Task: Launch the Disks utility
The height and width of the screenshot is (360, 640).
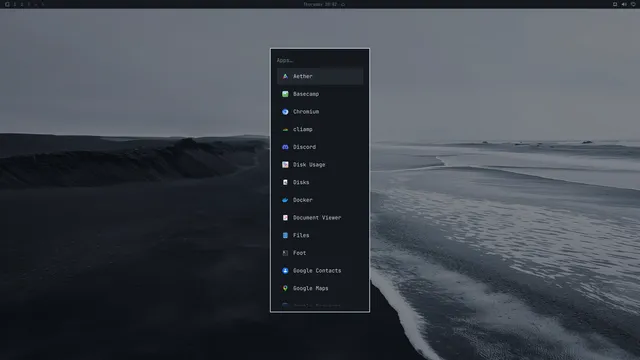Action: tap(320, 182)
